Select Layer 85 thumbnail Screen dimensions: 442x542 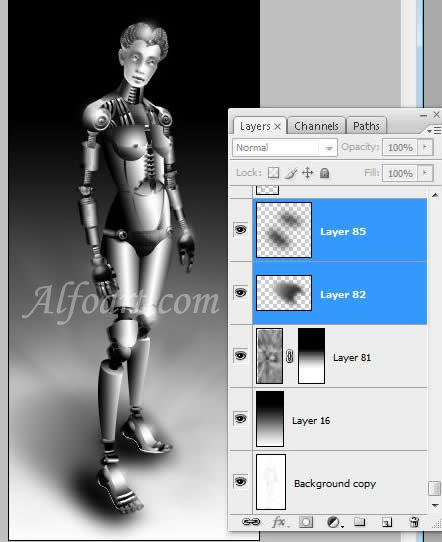[x=284, y=230]
